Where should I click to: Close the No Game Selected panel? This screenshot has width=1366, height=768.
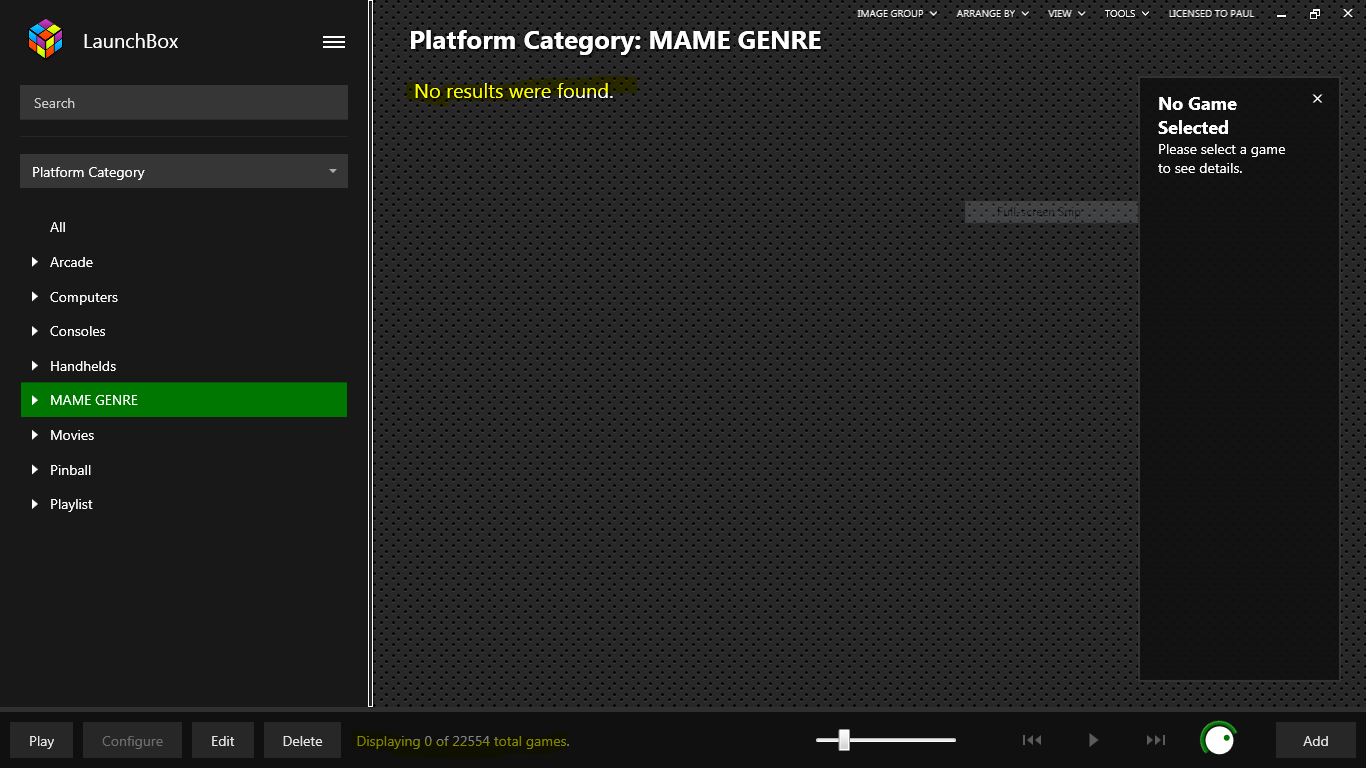[1317, 98]
